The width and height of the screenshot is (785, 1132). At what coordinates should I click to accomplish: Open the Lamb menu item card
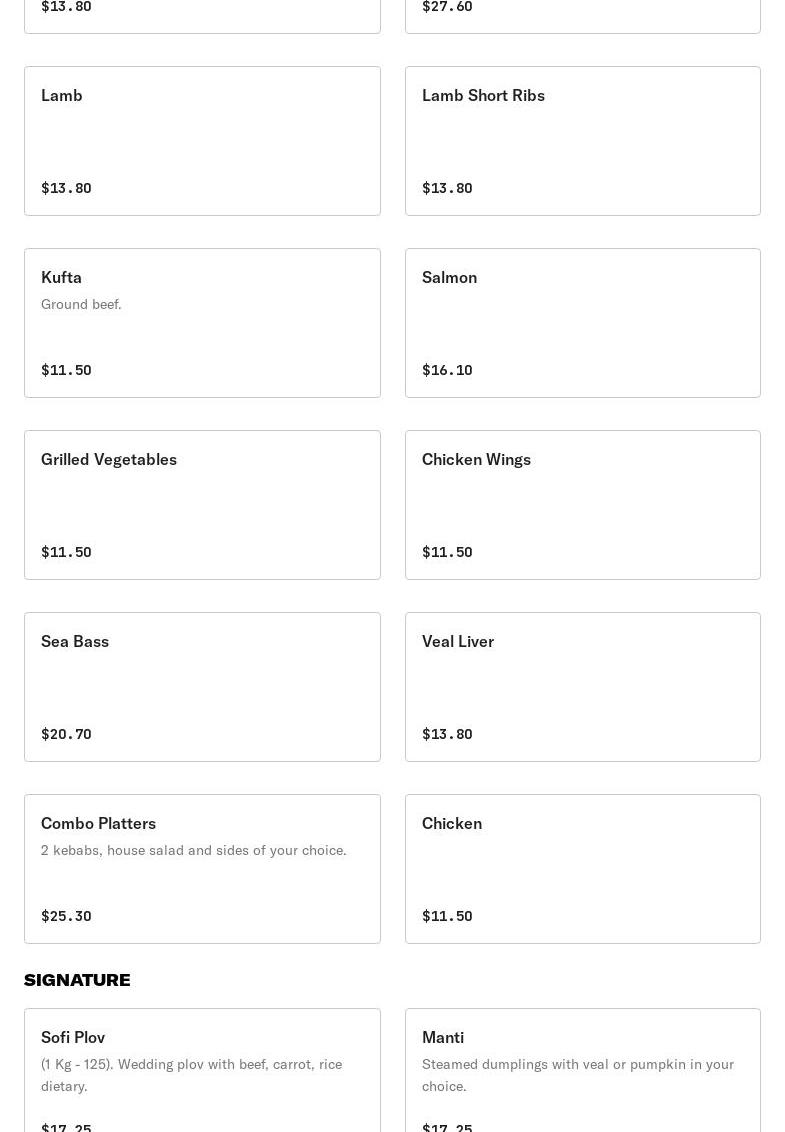pos(202,141)
